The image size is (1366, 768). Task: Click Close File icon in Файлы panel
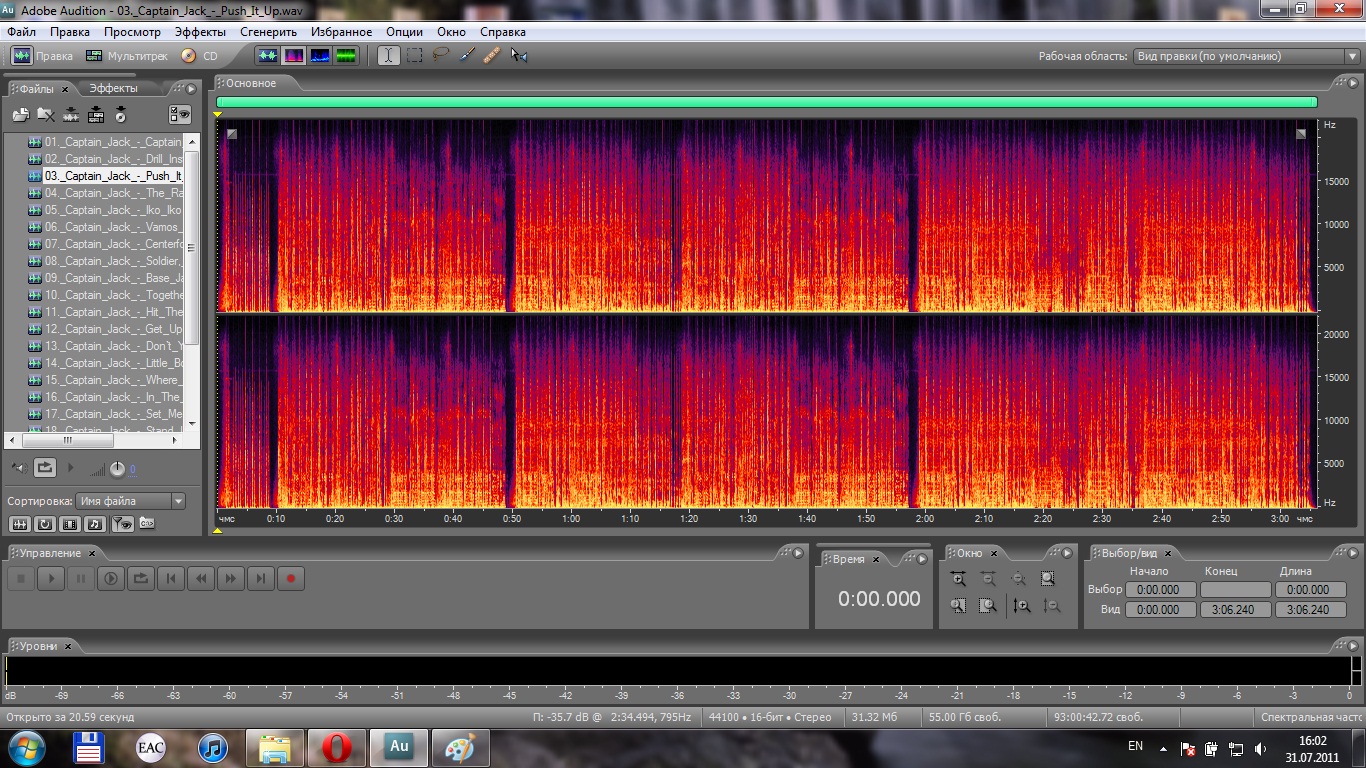point(45,115)
